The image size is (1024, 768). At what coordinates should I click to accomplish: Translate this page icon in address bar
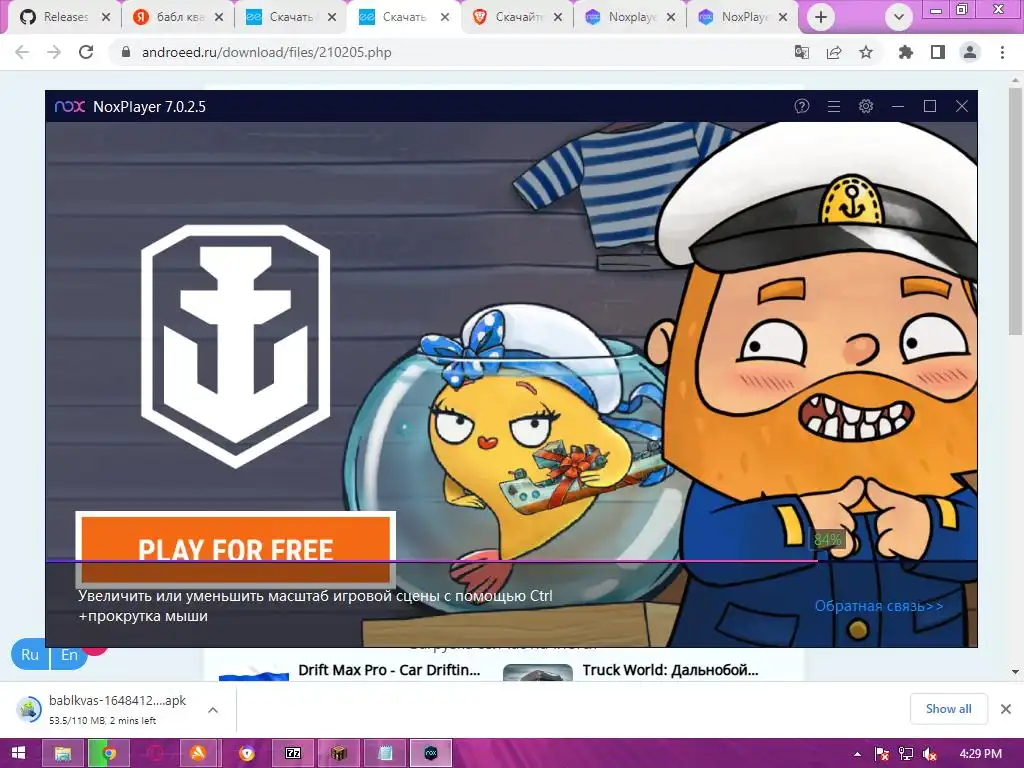coord(801,52)
